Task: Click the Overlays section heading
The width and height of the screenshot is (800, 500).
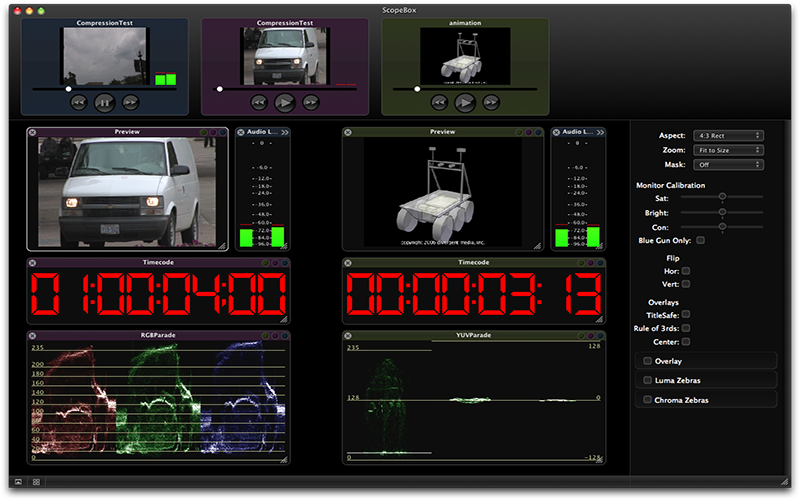Action: (x=663, y=302)
